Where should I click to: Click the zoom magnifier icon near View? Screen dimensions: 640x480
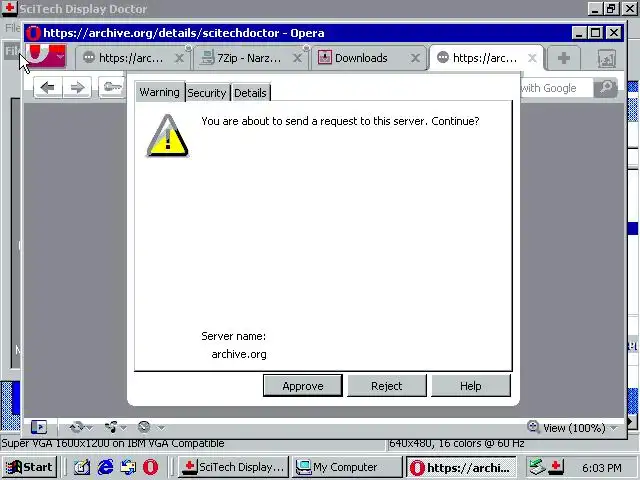(533, 427)
